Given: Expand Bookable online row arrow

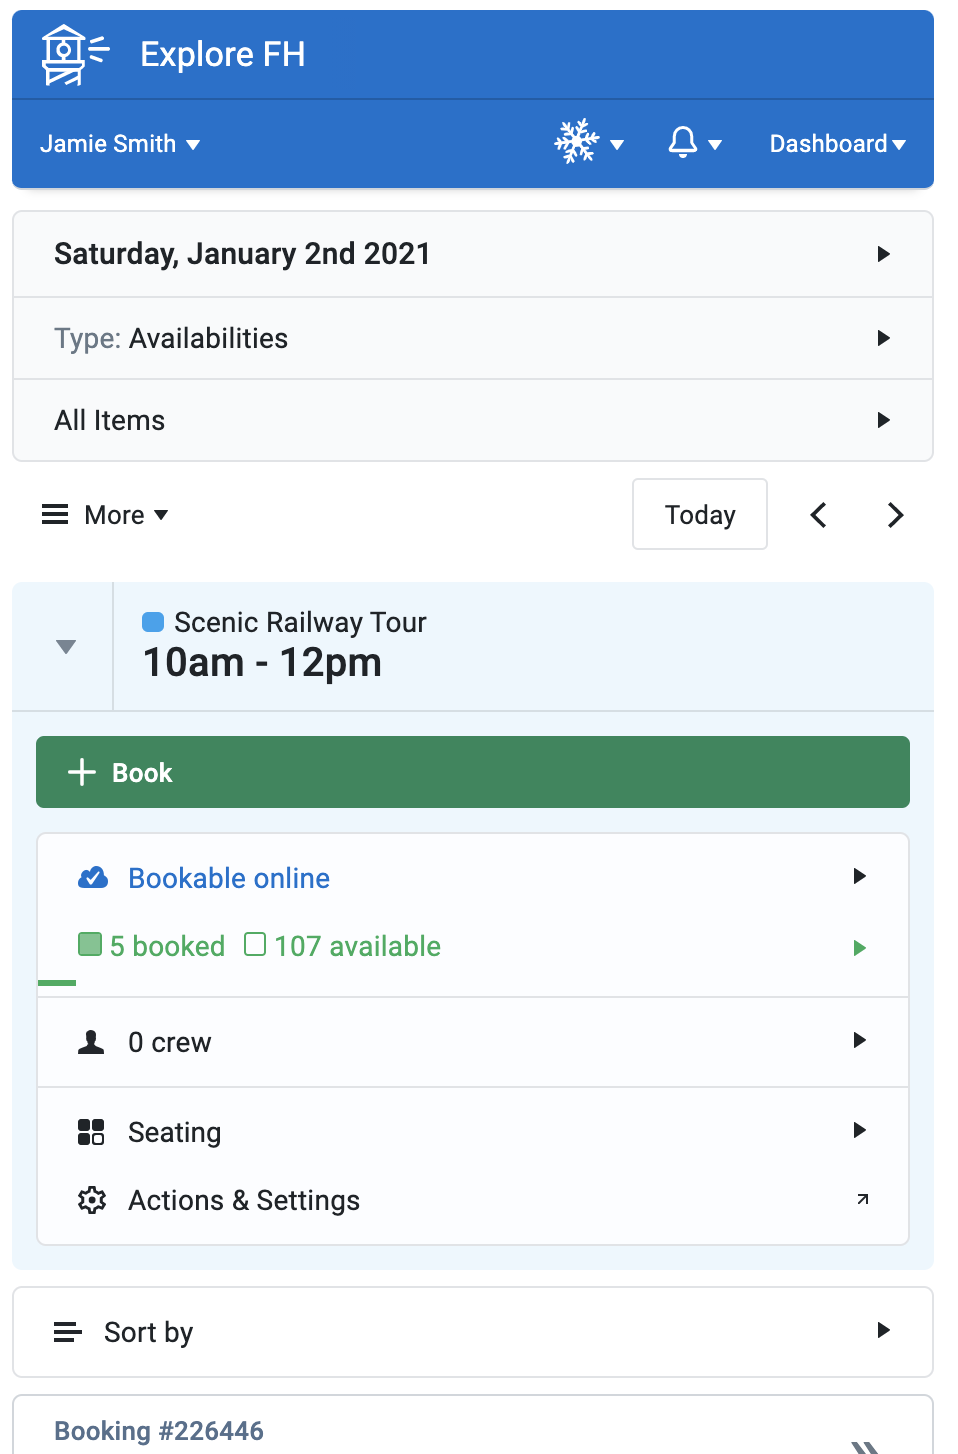Looking at the screenshot, I should (859, 876).
